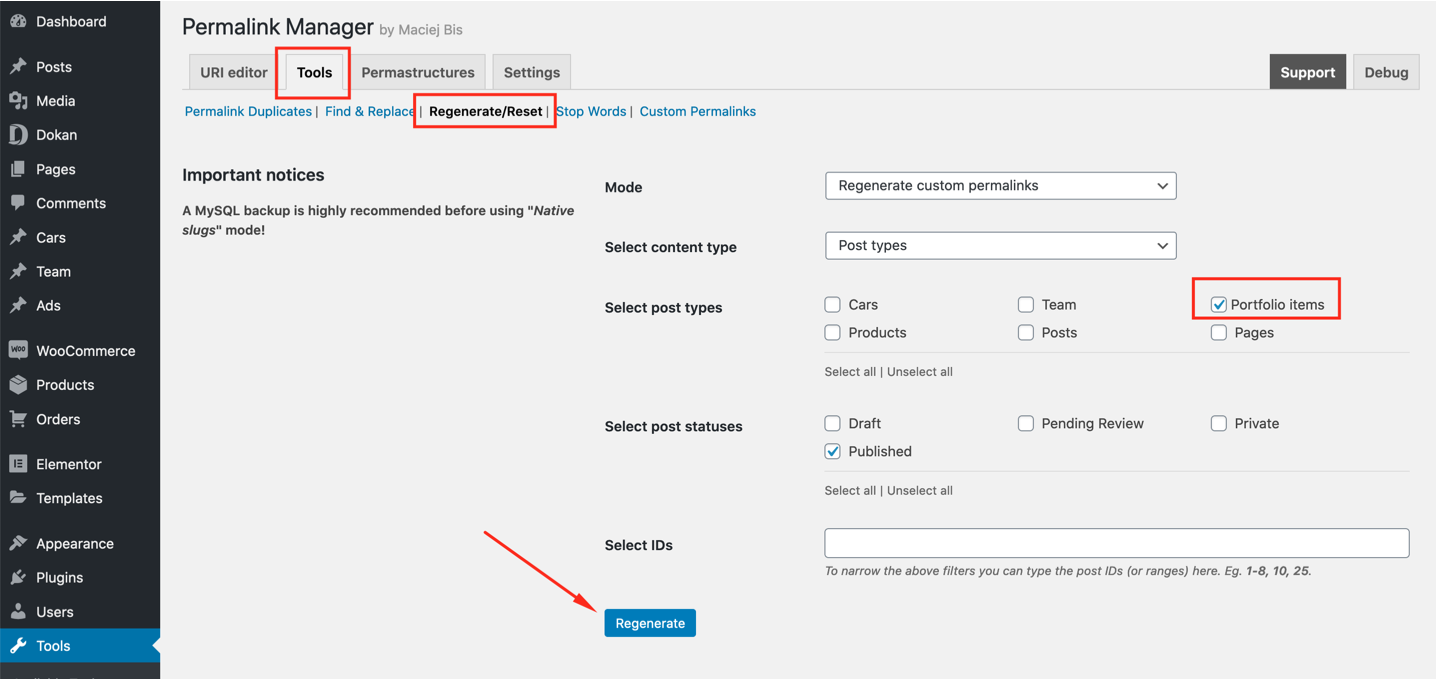The height and width of the screenshot is (679, 1436).
Task: Click the Elementor logo icon
Action: [x=18, y=464]
